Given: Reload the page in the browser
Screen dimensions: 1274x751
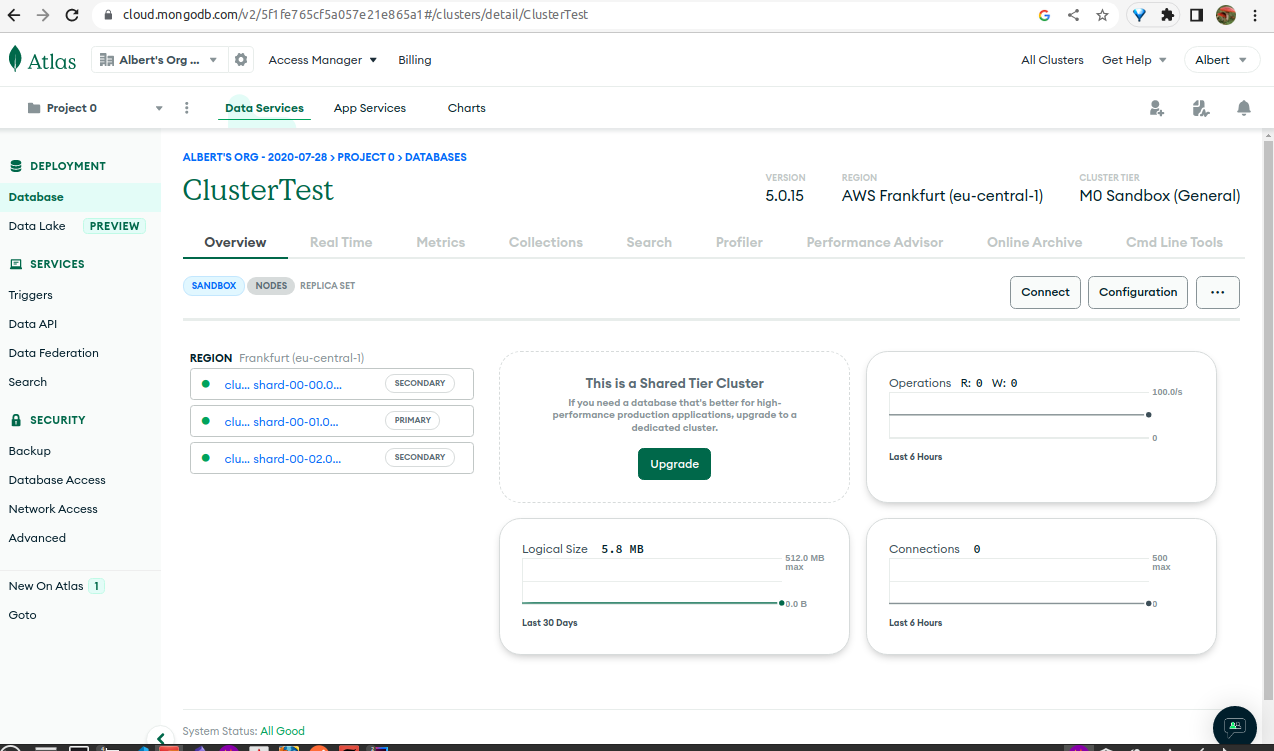Looking at the screenshot, I should (x=72, y=15).
